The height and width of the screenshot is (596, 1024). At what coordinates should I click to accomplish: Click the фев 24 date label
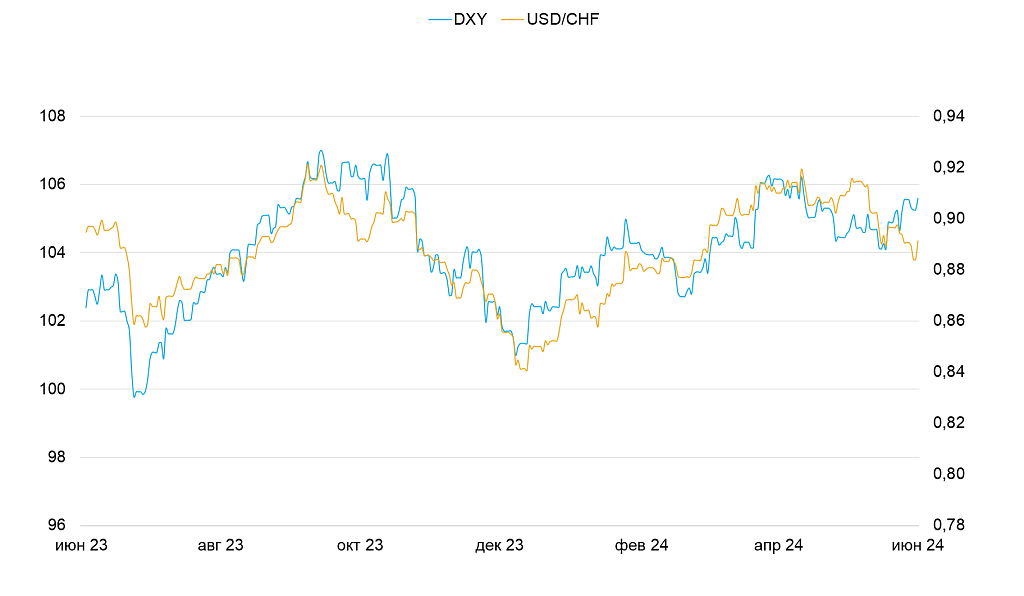tap(641, 545)
